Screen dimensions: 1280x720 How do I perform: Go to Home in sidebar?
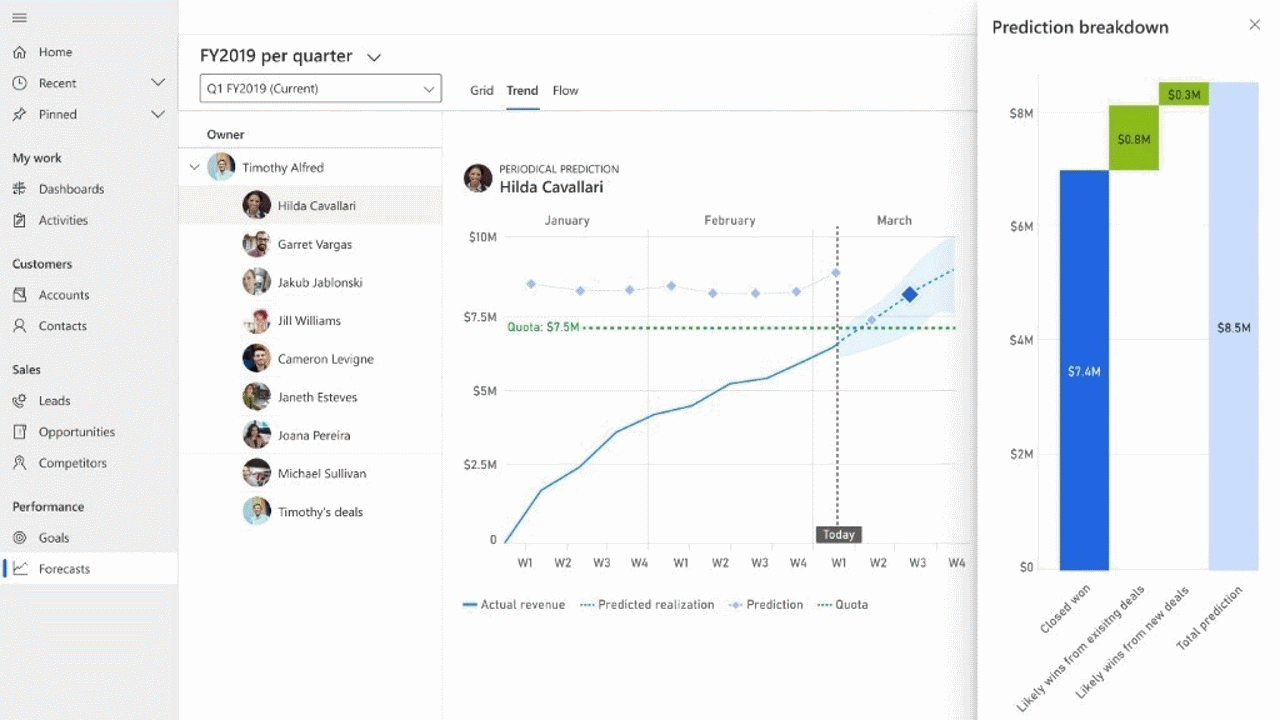click(55, 52)
